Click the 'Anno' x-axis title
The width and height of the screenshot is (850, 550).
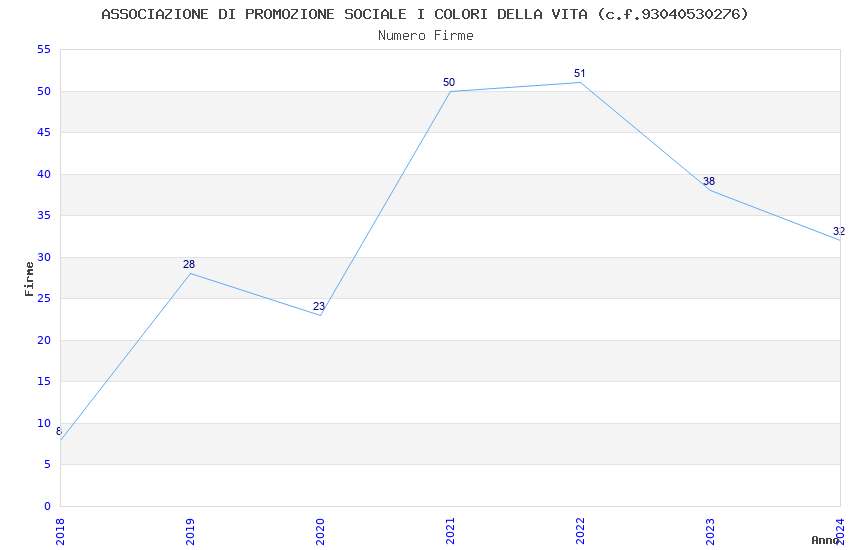tap(825, 540)
